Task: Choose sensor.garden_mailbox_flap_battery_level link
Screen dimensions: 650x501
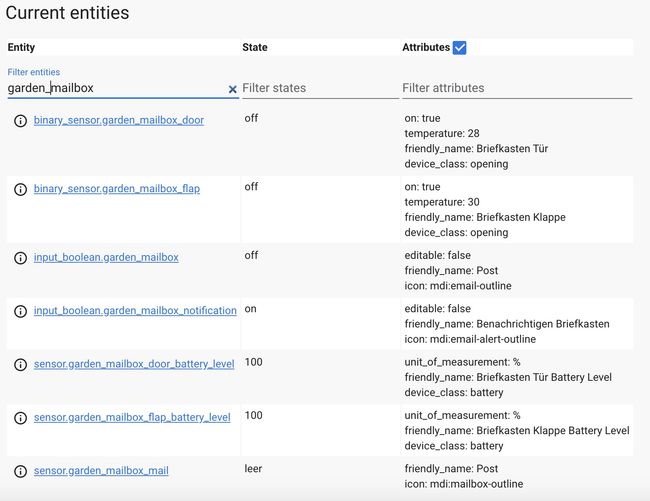Action: coord(132,418)
